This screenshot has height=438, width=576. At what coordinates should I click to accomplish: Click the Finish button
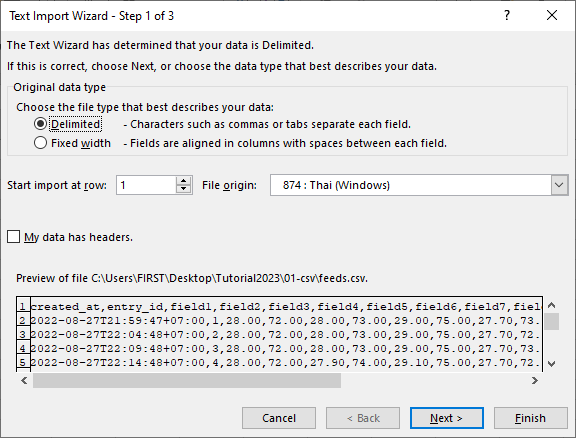click(530, 418)
